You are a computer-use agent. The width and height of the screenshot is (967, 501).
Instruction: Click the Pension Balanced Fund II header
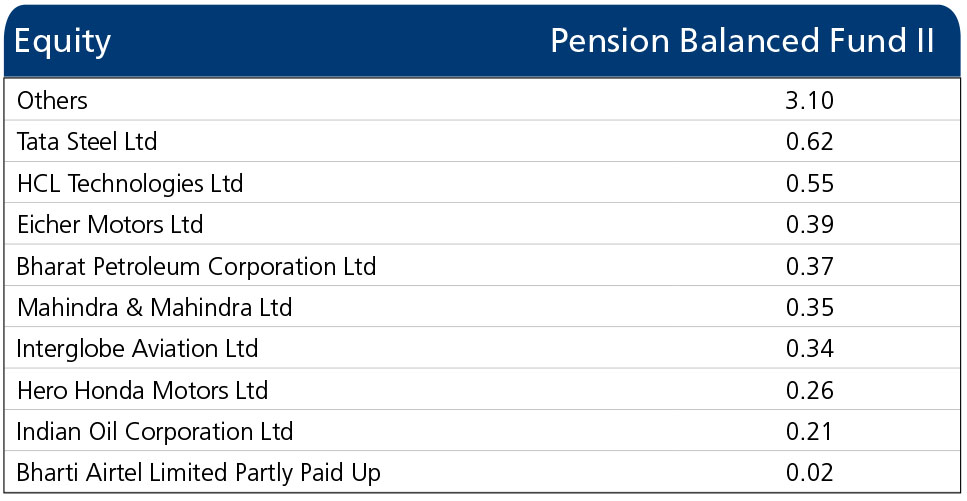(742, 41)
